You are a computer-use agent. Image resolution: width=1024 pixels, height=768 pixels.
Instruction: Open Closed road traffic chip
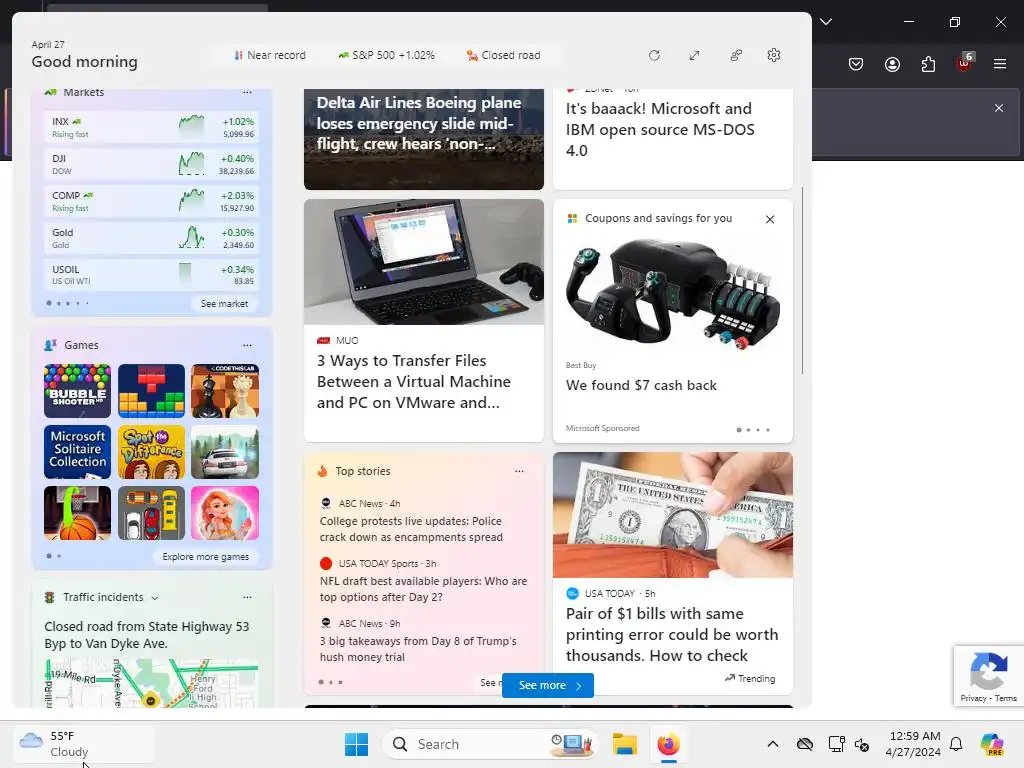point(504,56)
